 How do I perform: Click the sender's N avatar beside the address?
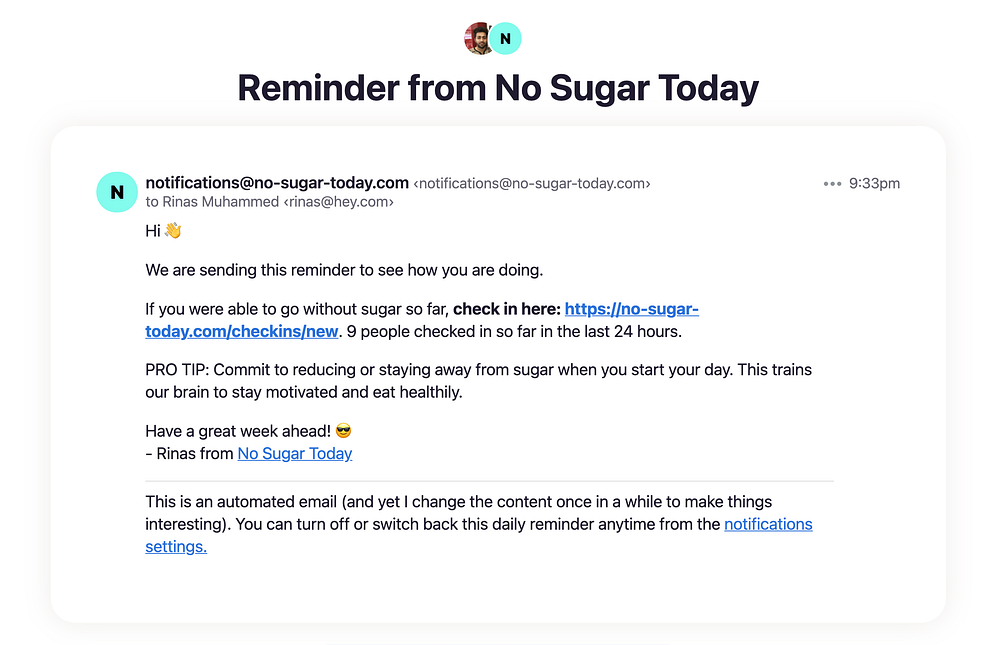pos(117,192)
